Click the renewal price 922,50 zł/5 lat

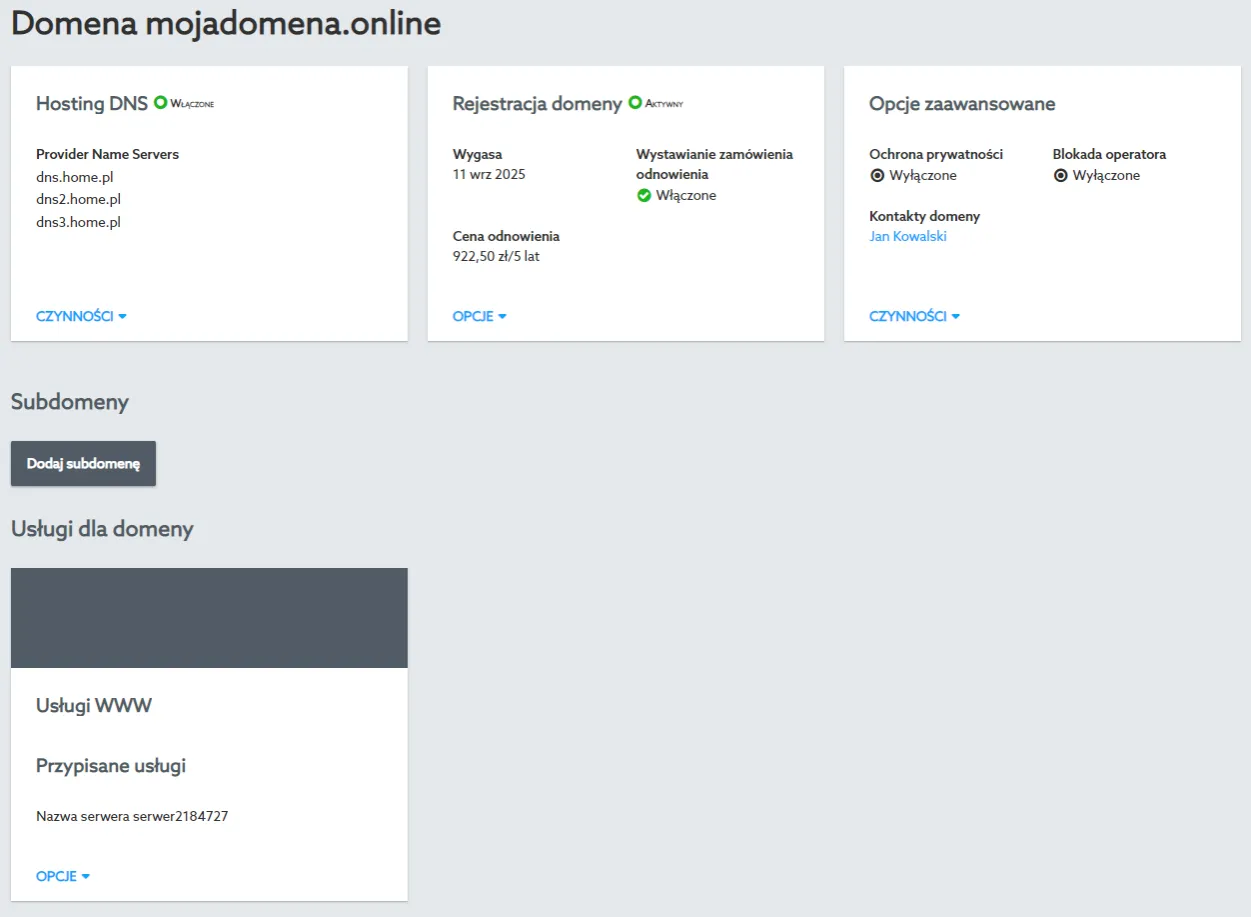click(496, 256)
